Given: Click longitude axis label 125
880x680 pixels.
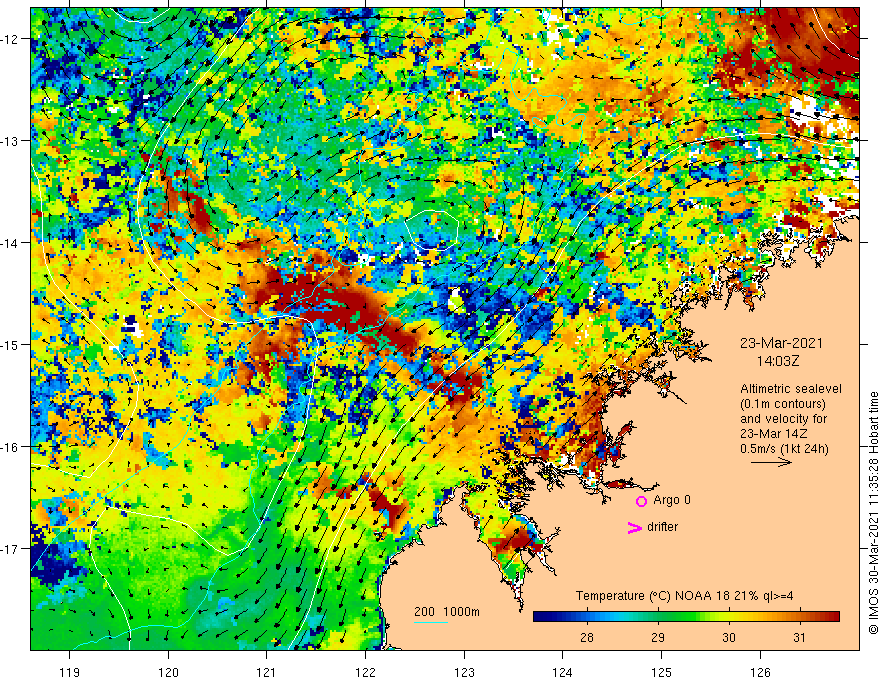Looking at the screenshot, I should [662, 672].
